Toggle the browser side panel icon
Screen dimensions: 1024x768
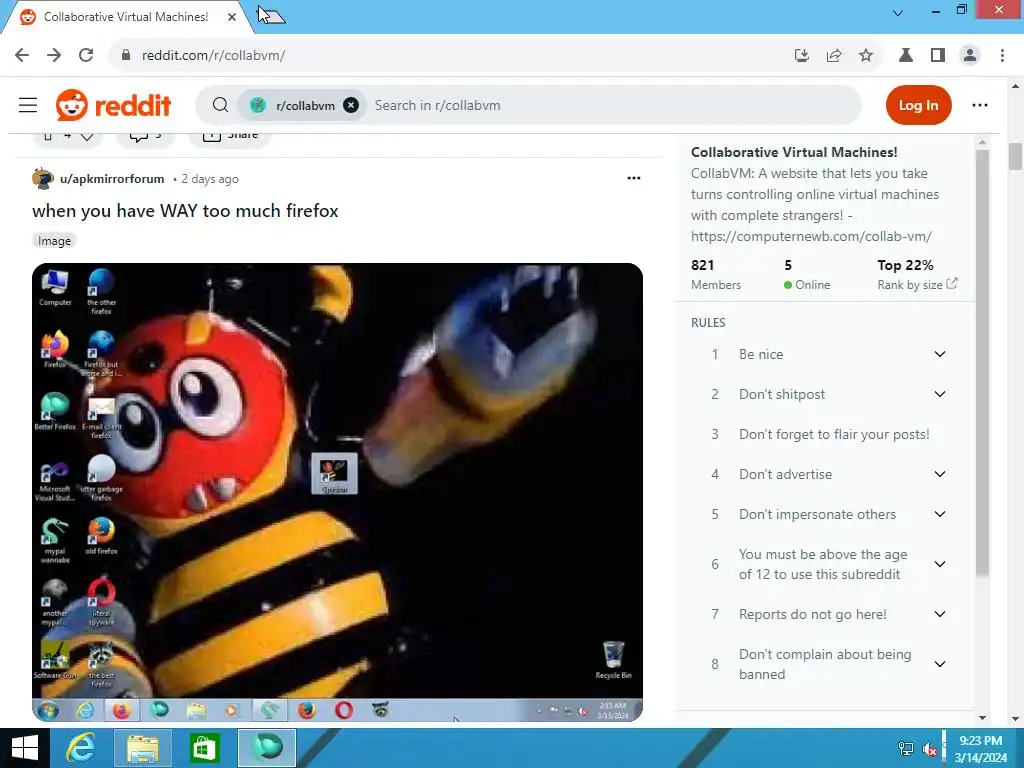point(938,56)
